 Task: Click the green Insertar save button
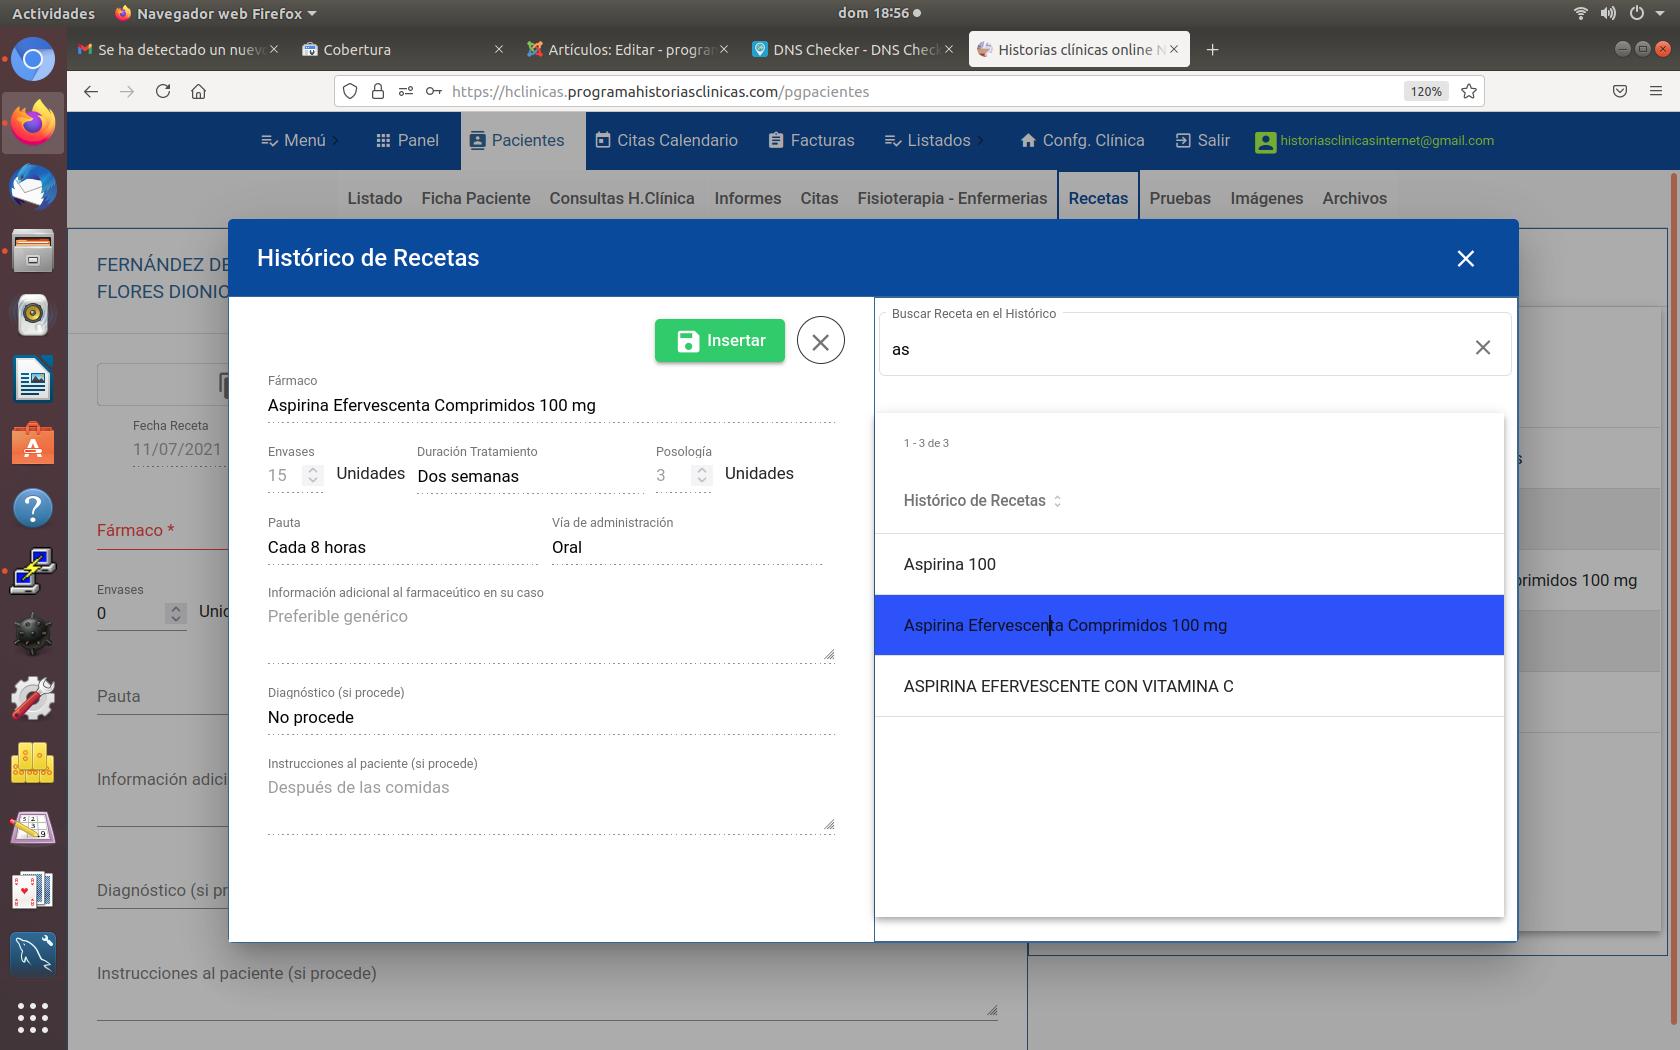(x=719, y=341)
